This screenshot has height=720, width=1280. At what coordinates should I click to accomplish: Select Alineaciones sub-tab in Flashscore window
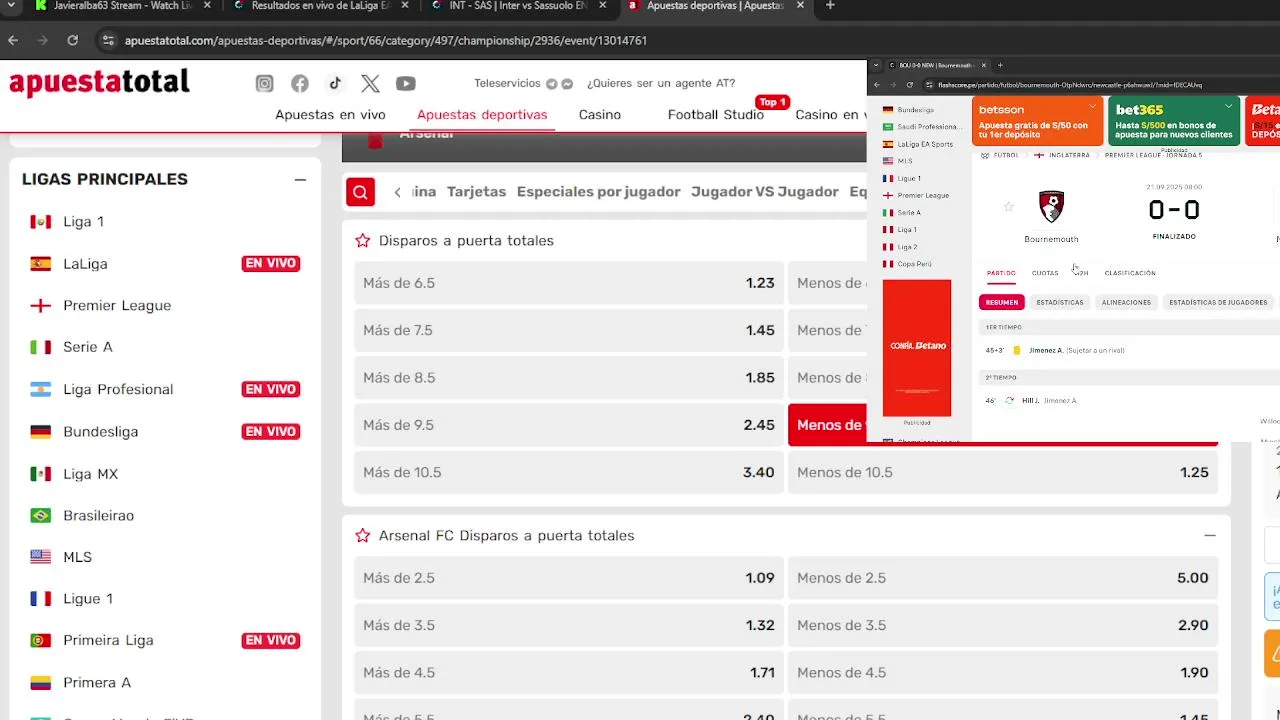(x=1126, y=302)
